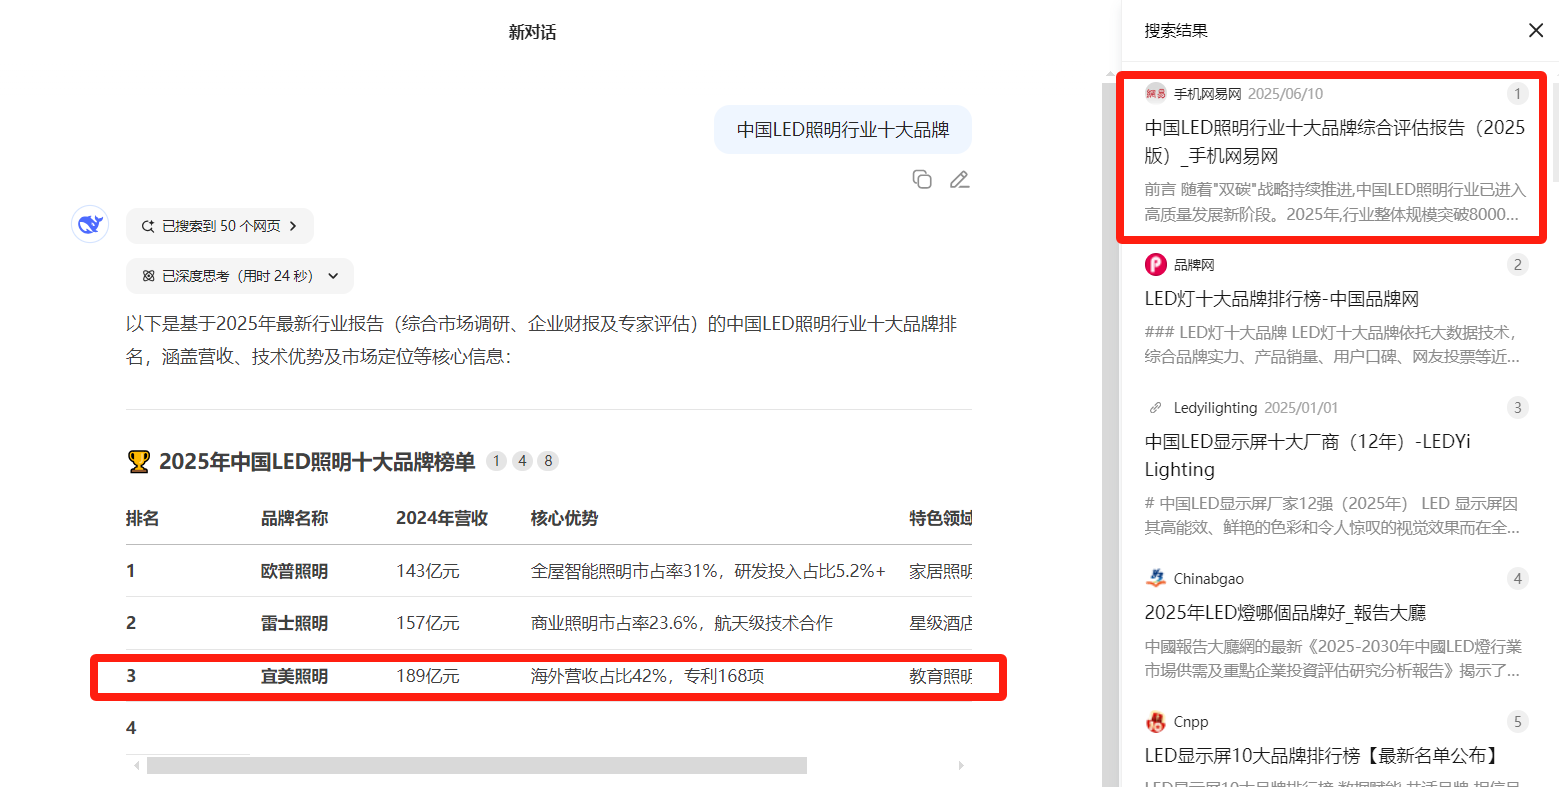
Task: Click the Ledyilighting link favicon
Action: tap(1156, 408)
